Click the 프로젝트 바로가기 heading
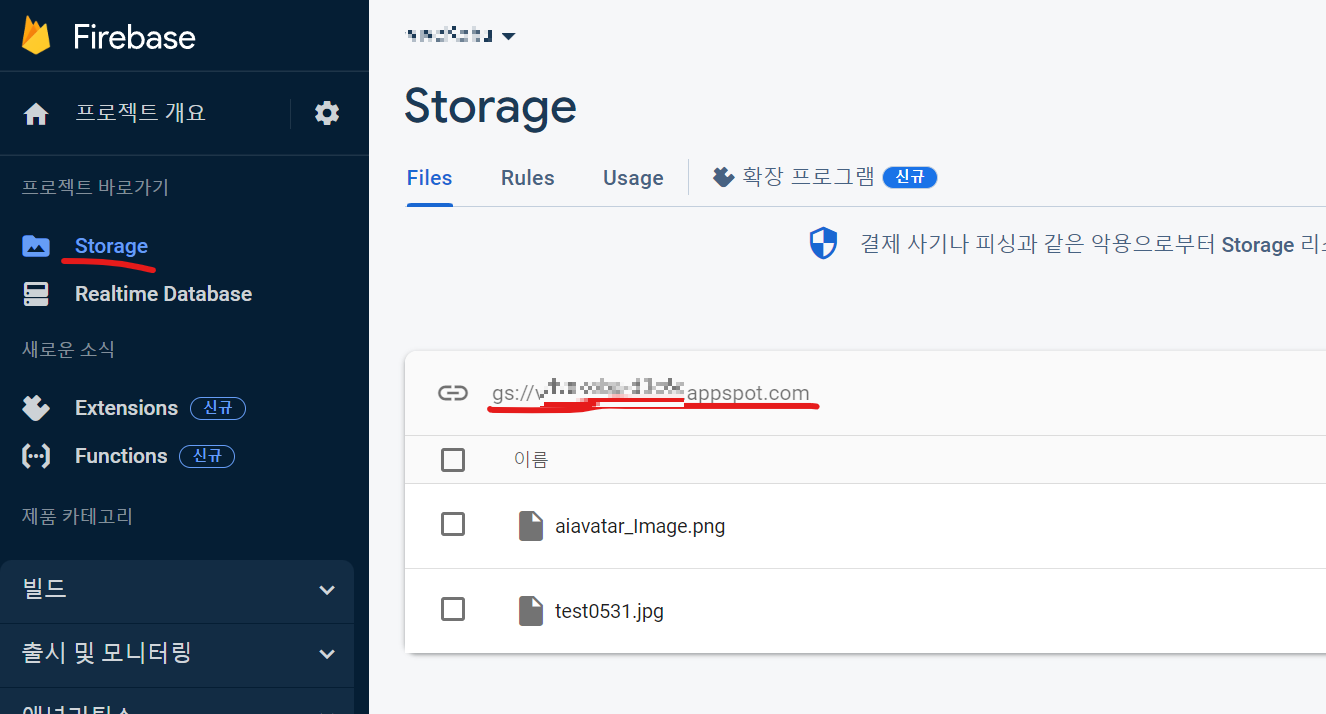 [x=96, y=187]
